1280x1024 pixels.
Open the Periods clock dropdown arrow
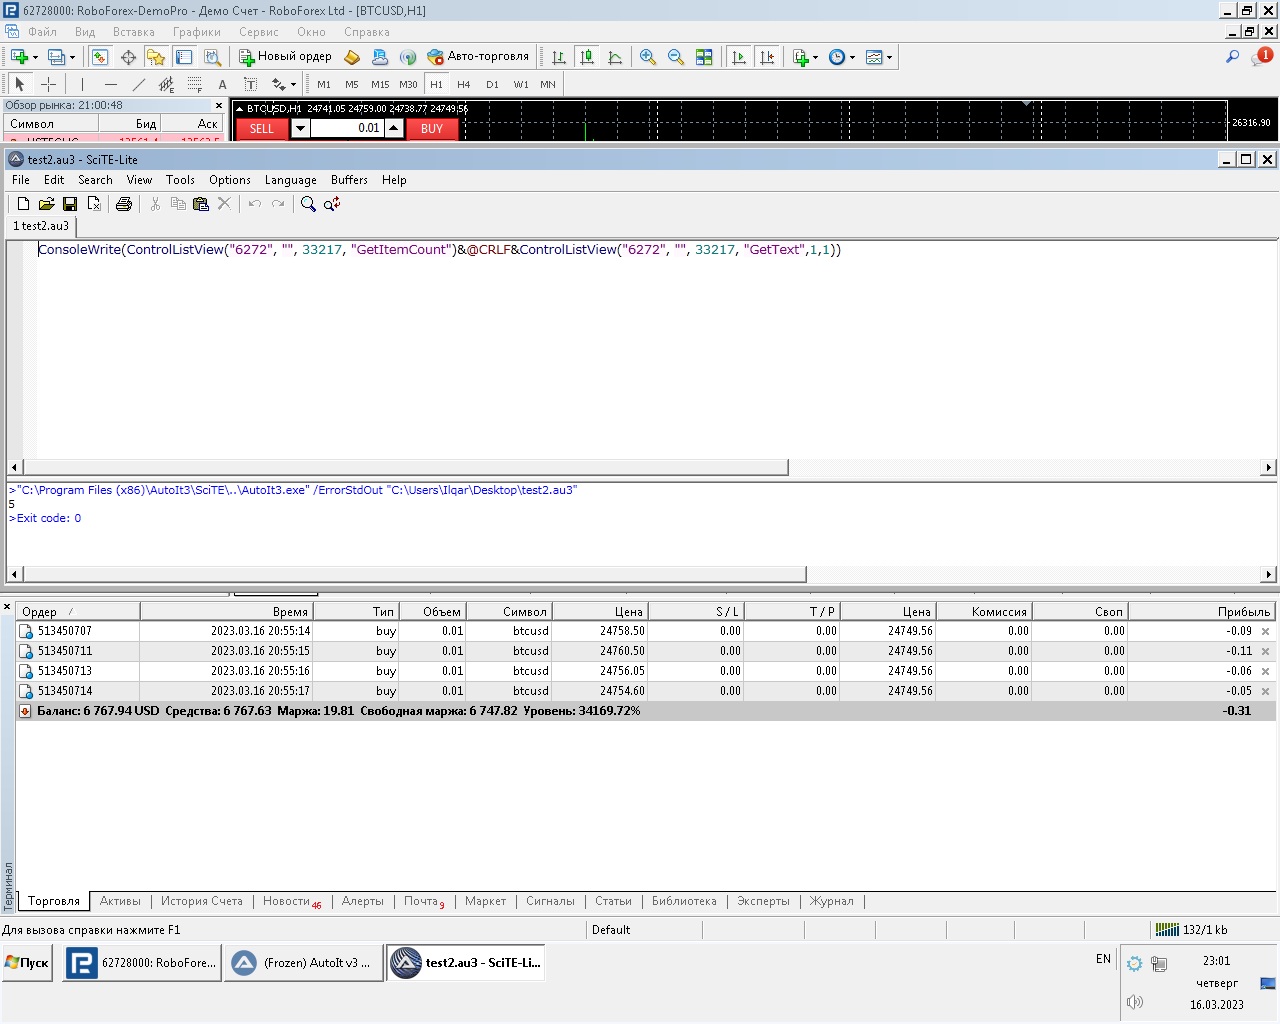tap(852, 57)
